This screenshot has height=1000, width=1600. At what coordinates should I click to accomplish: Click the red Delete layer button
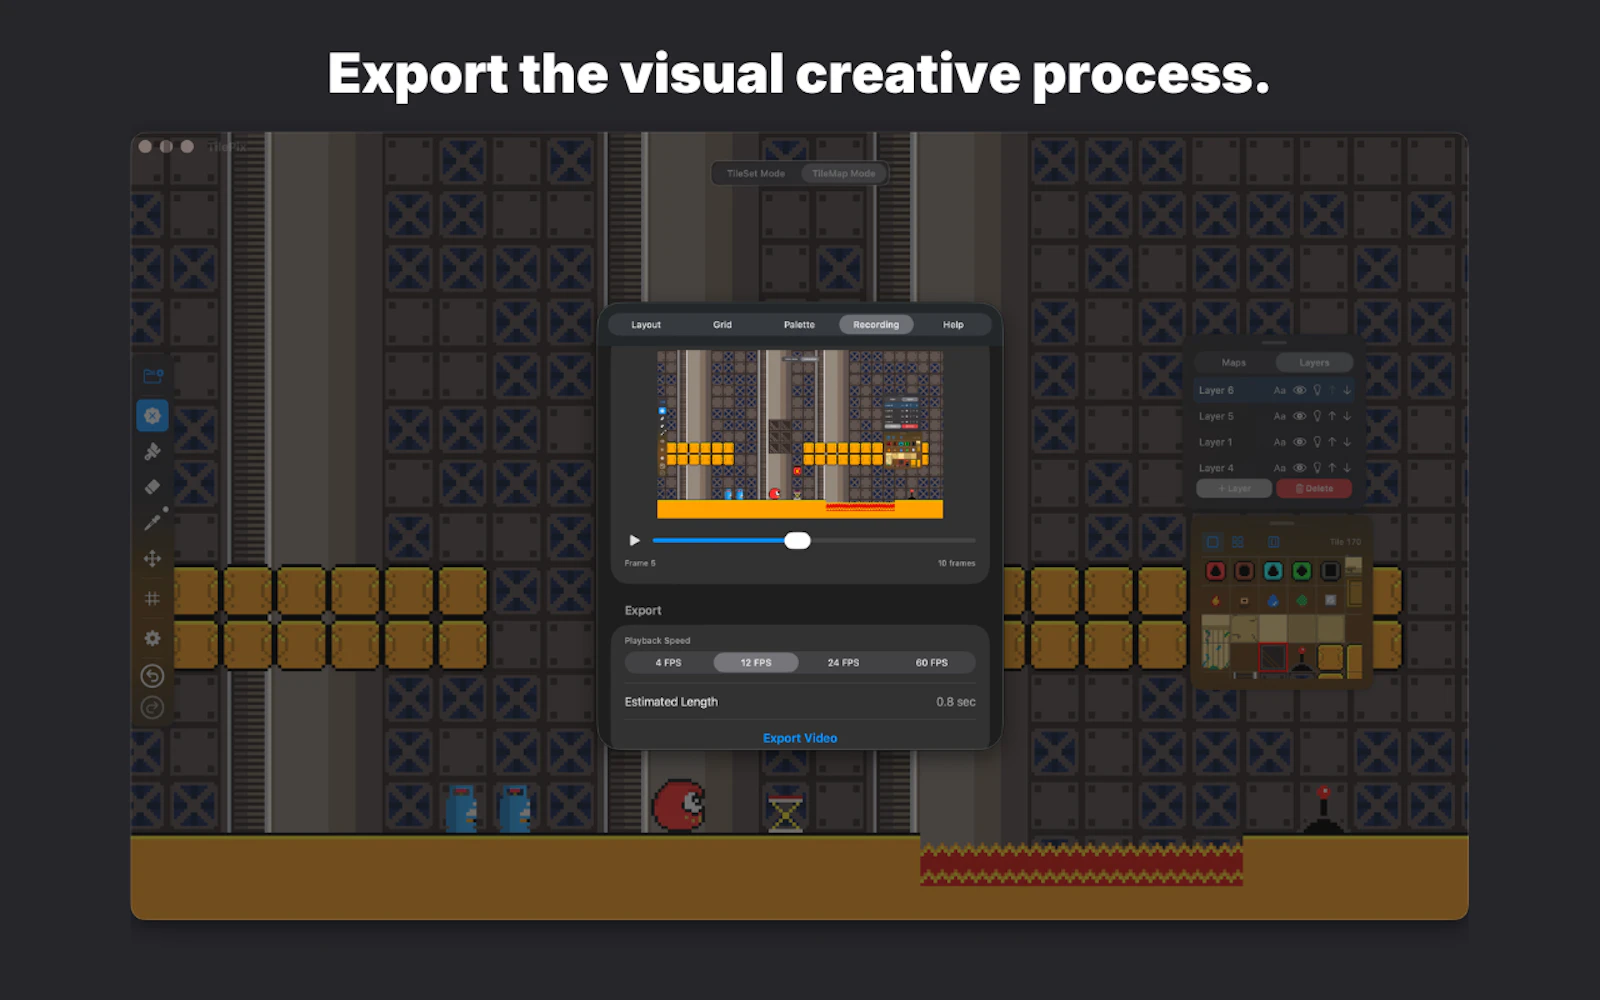(1314, 489)
